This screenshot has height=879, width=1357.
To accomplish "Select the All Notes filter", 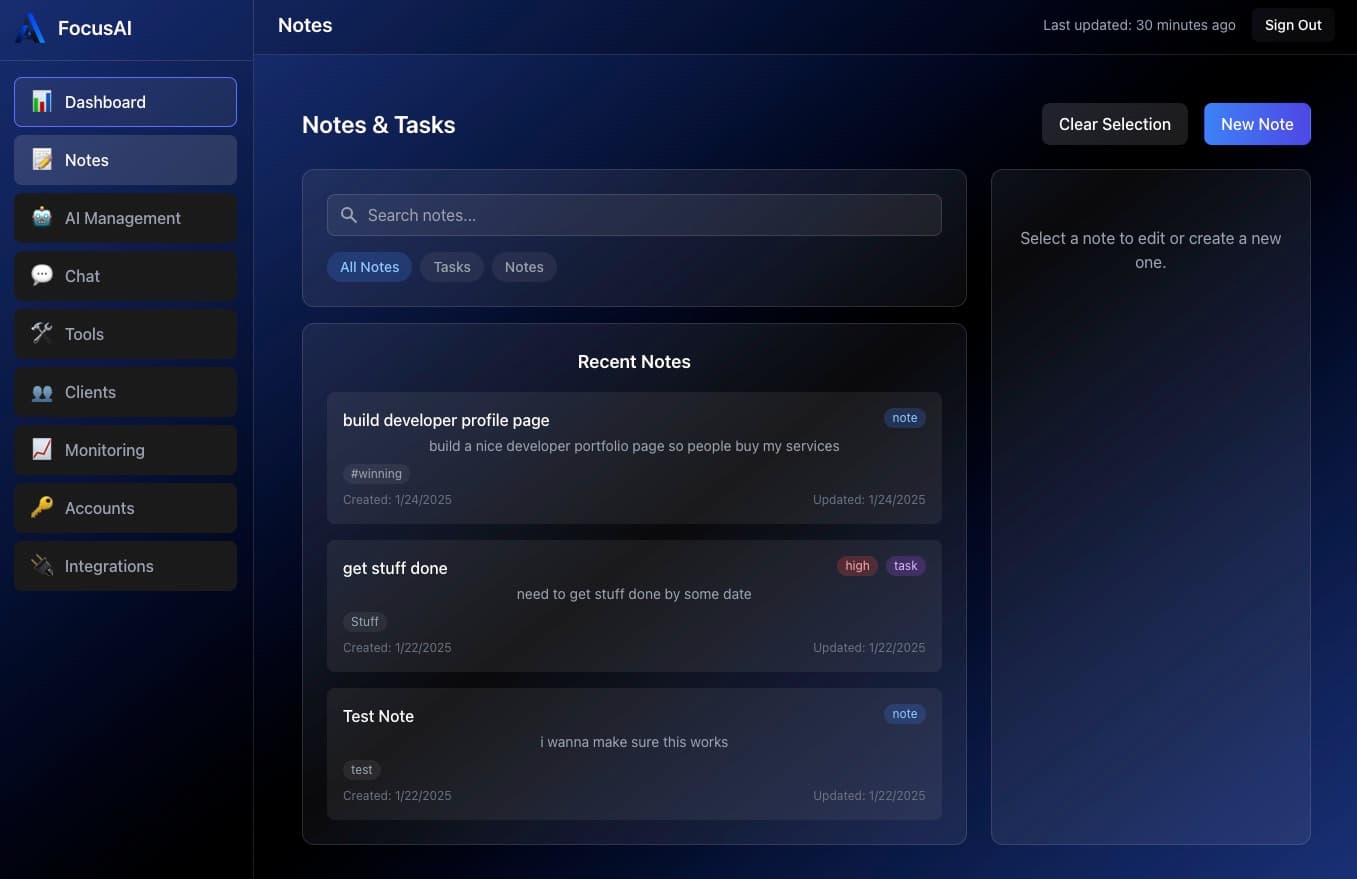I will (x=369, y=267).
